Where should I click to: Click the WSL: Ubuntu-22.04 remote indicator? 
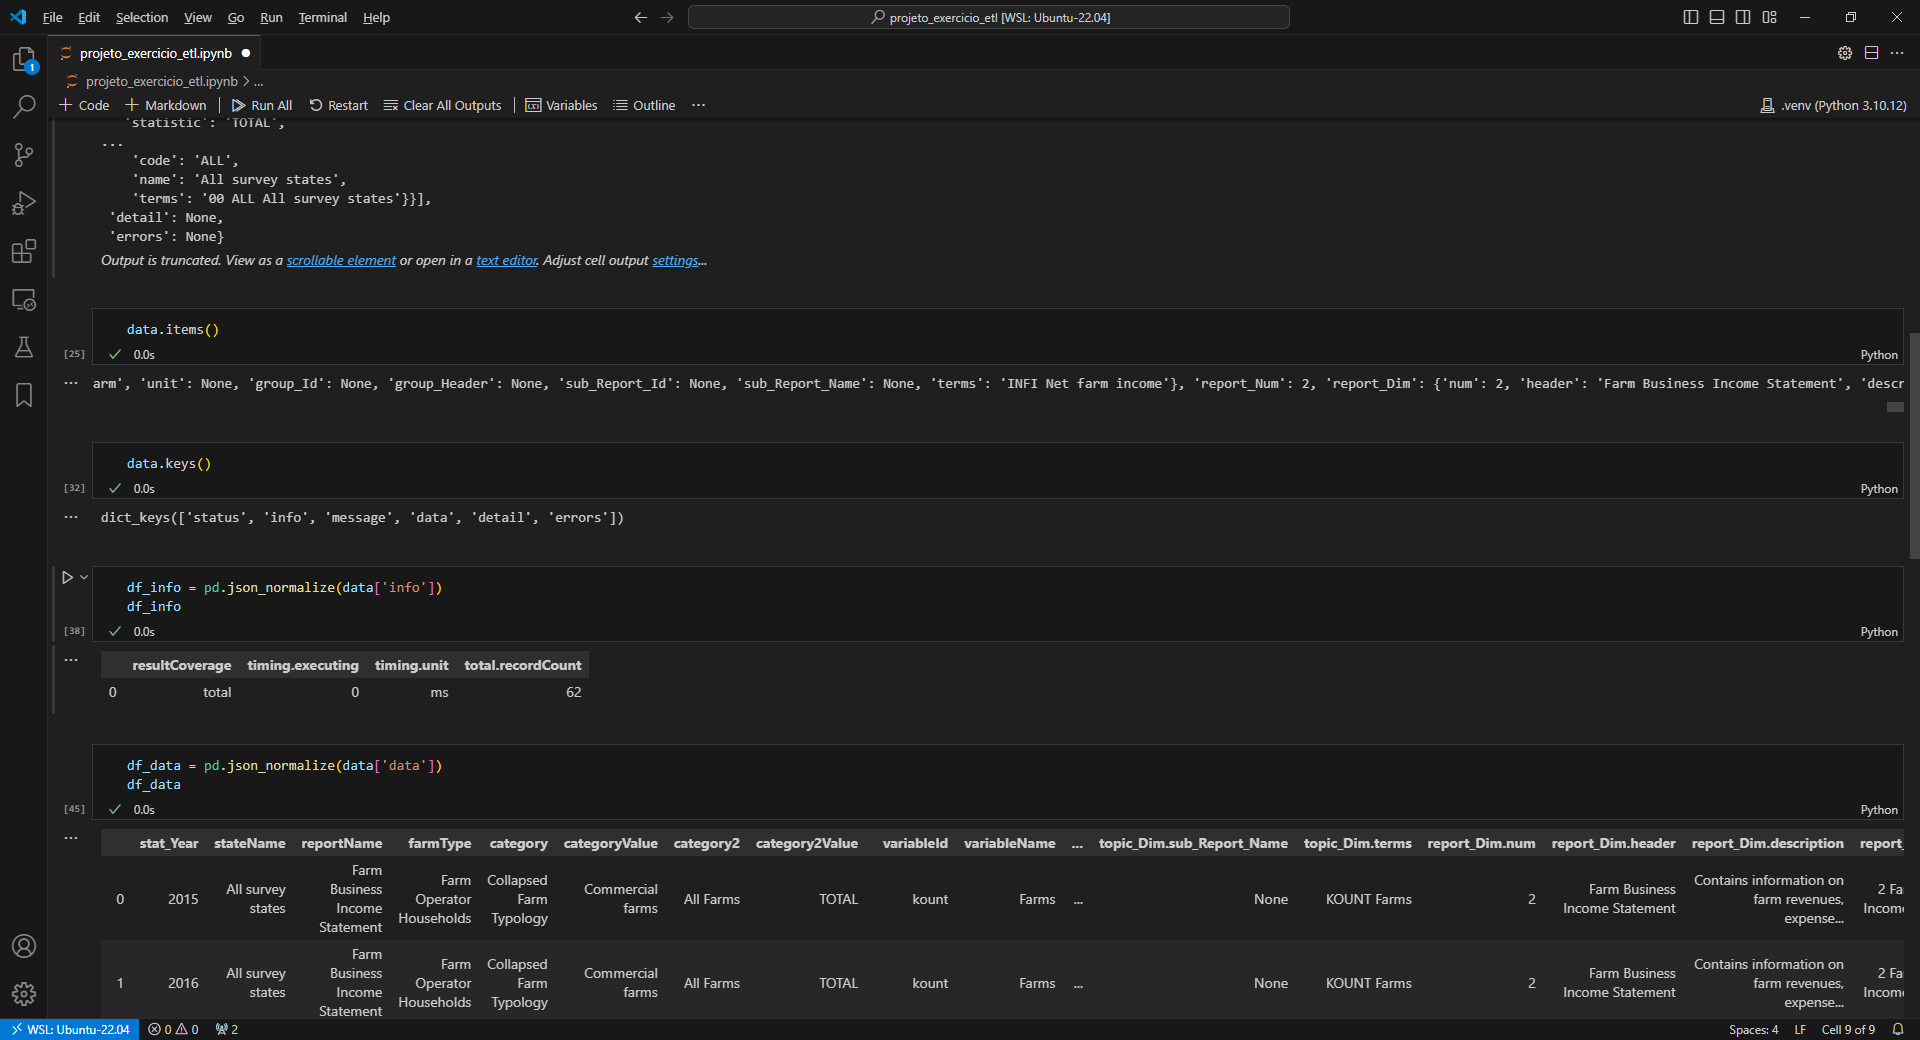[x=70, y=1029]
